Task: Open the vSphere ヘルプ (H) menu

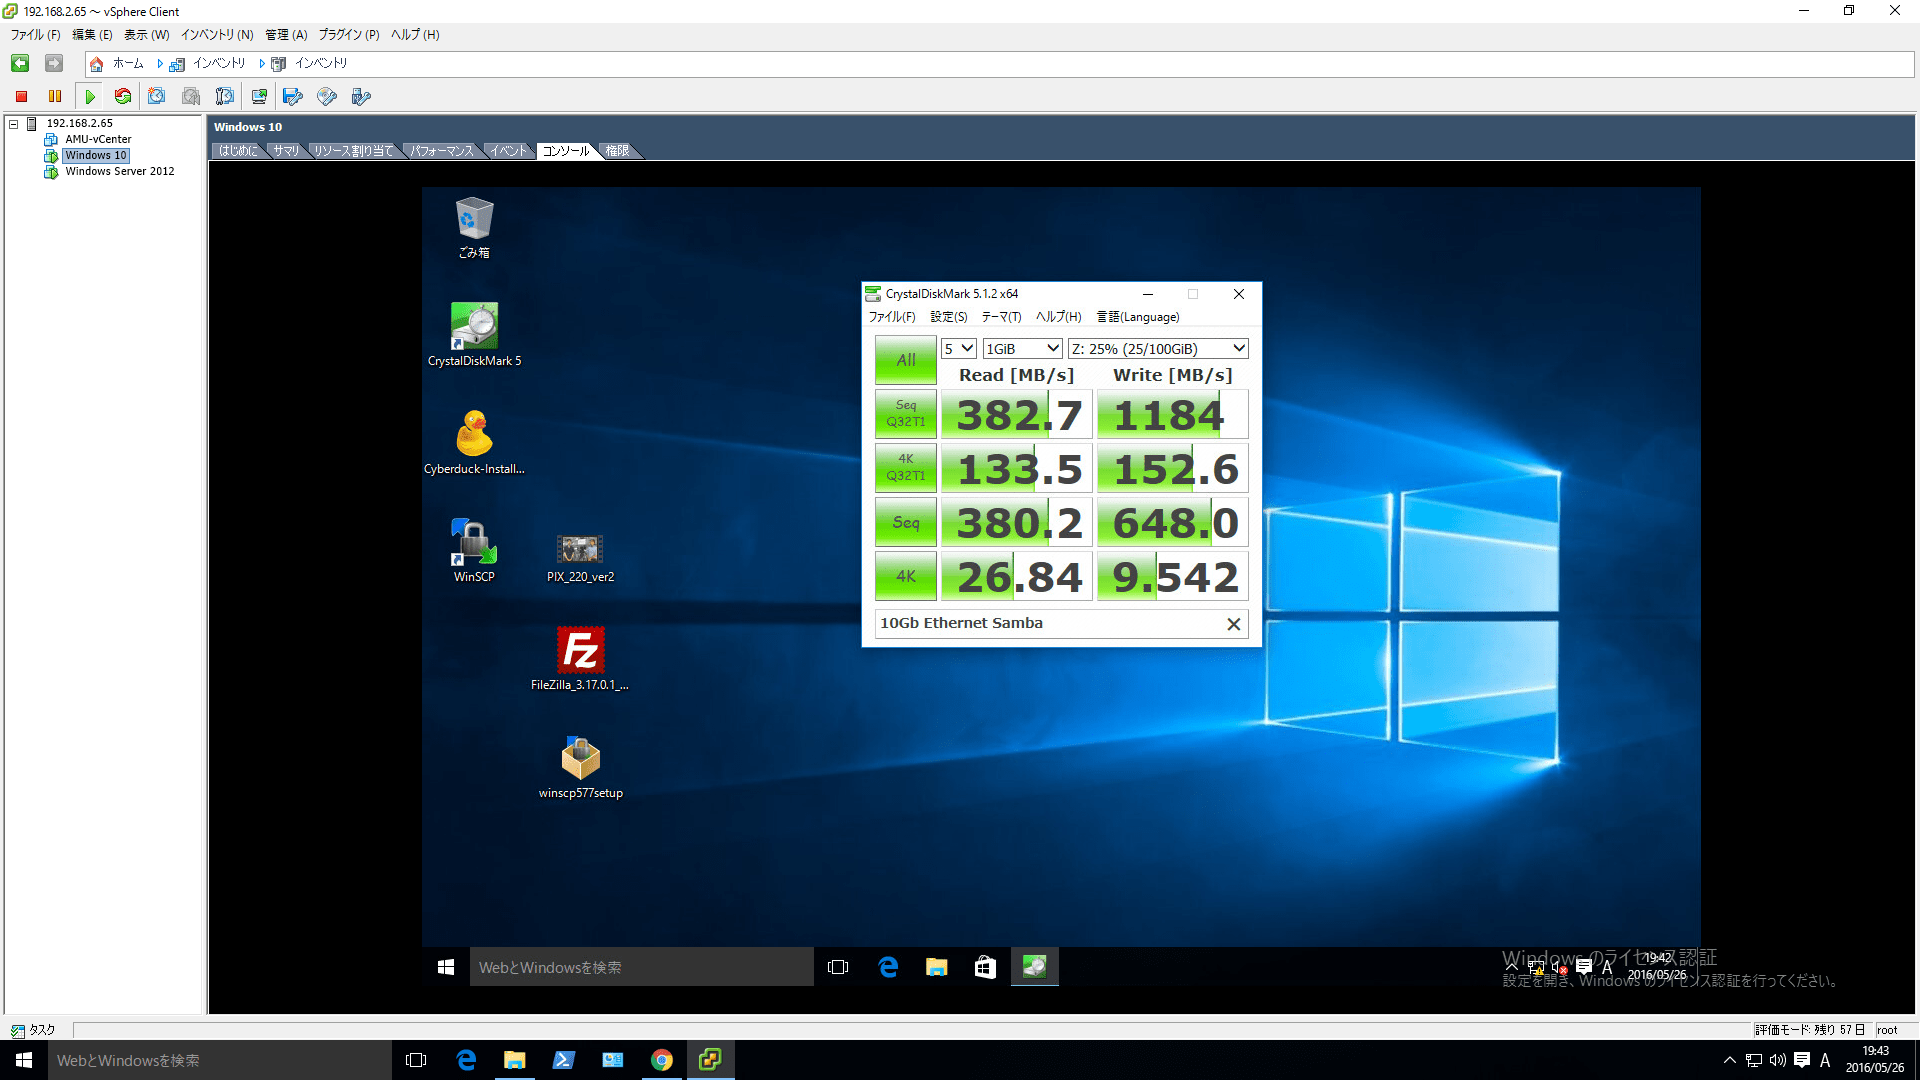Action: [415, 35]
